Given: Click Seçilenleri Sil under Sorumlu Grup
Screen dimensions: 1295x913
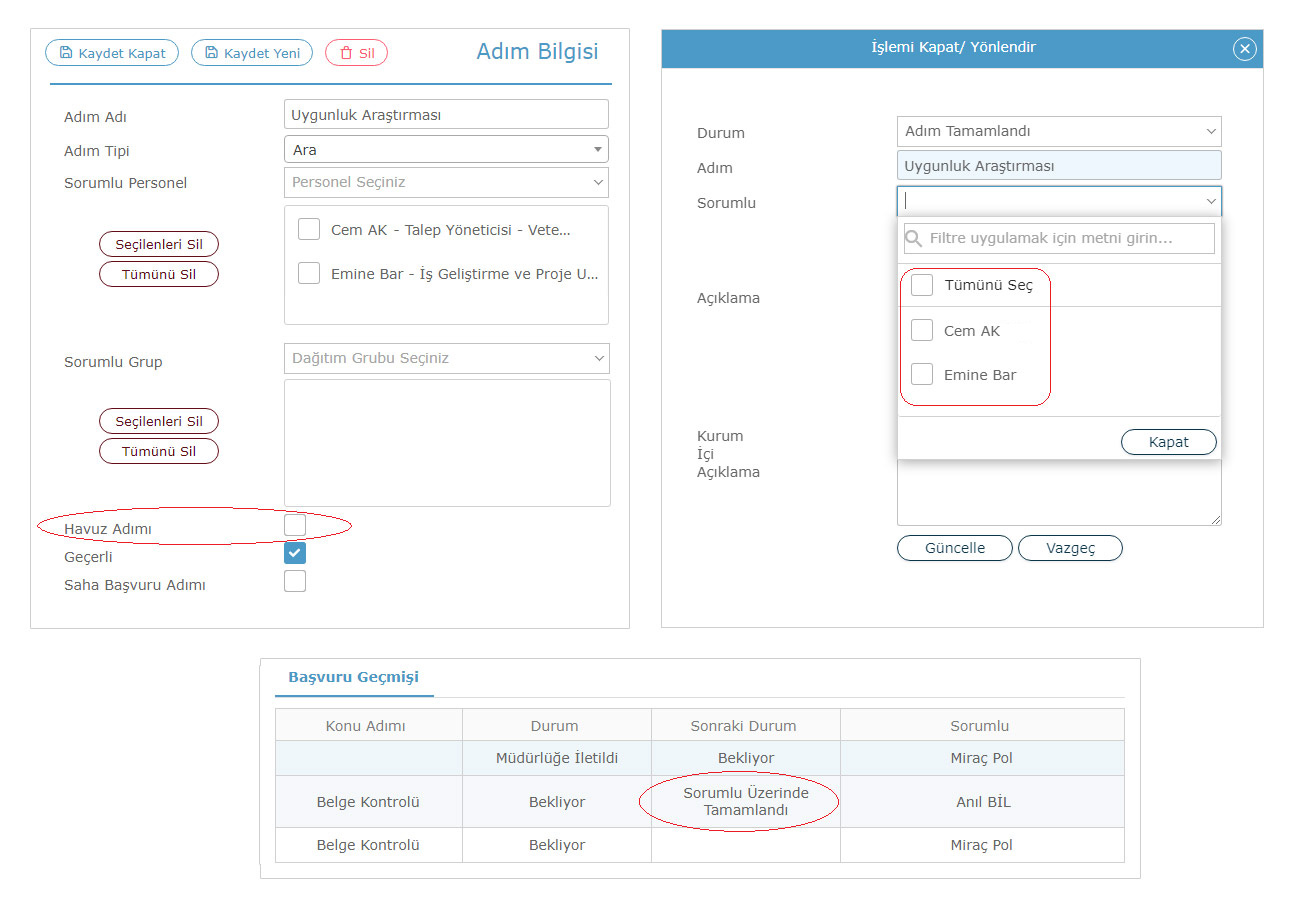Looking at the screenshot, I should click(x=159, y=421).
